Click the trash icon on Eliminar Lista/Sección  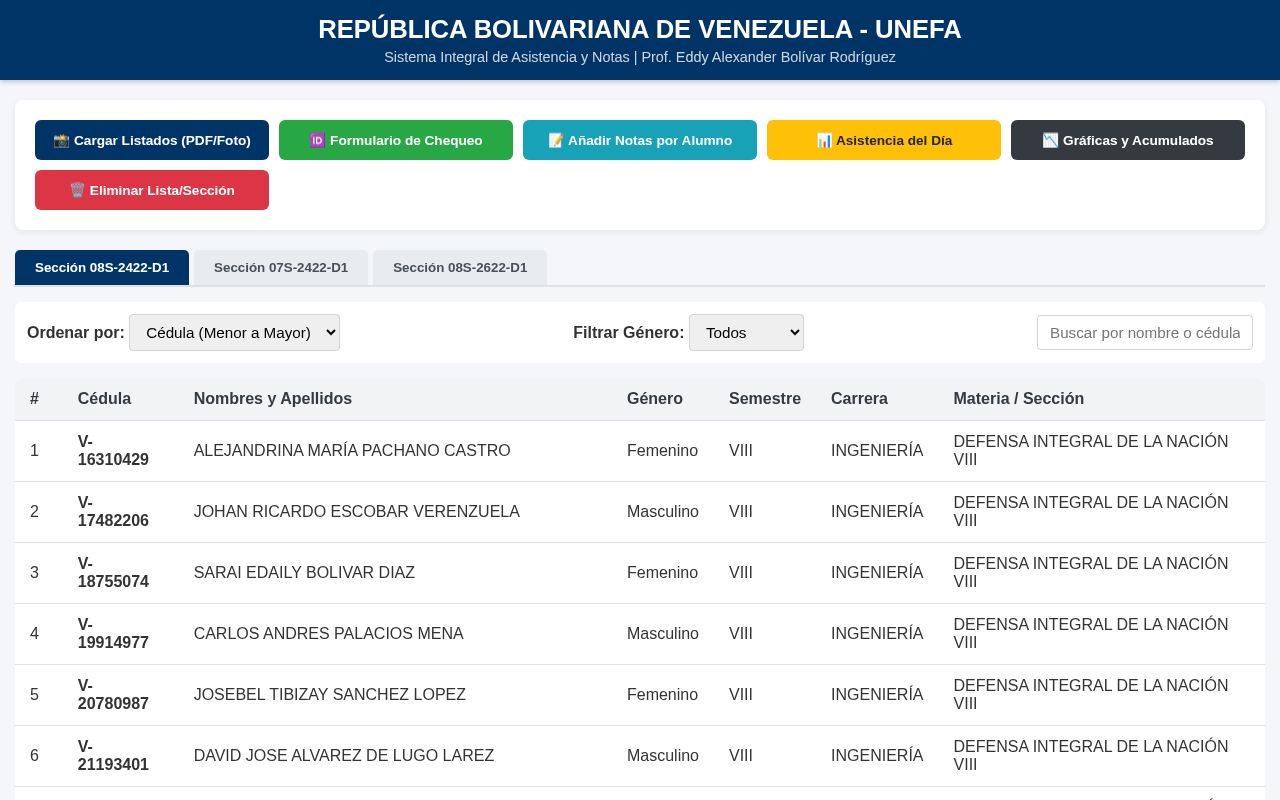pyautogui.click(x=77, y=190)
